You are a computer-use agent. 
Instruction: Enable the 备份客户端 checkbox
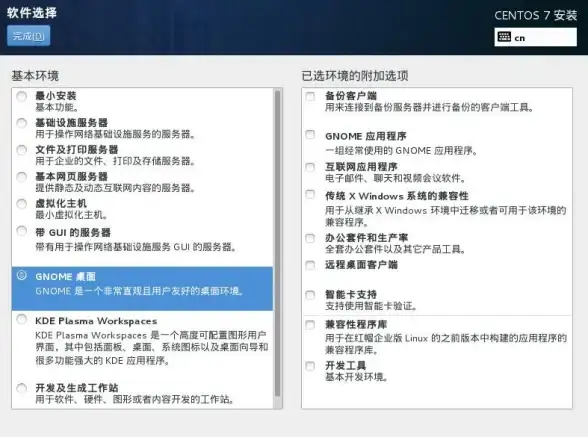(x=310, y=96)
